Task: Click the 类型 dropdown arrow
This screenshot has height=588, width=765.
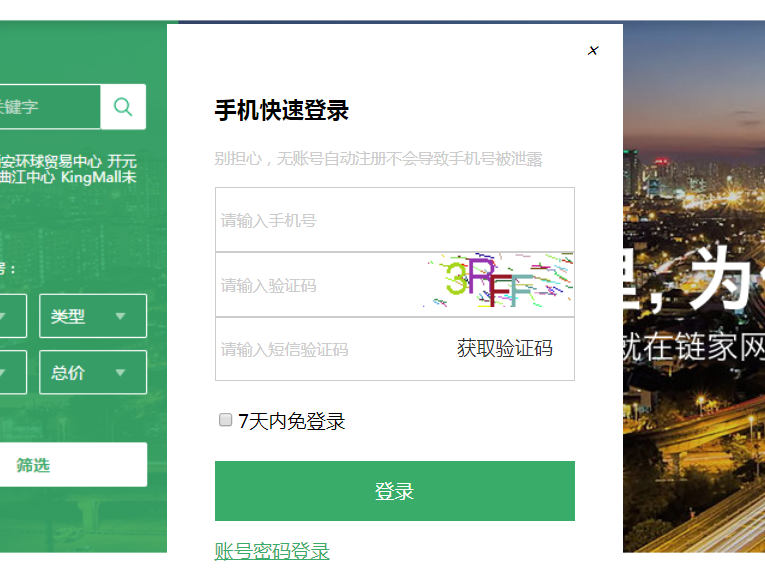Action: (121, 316)
